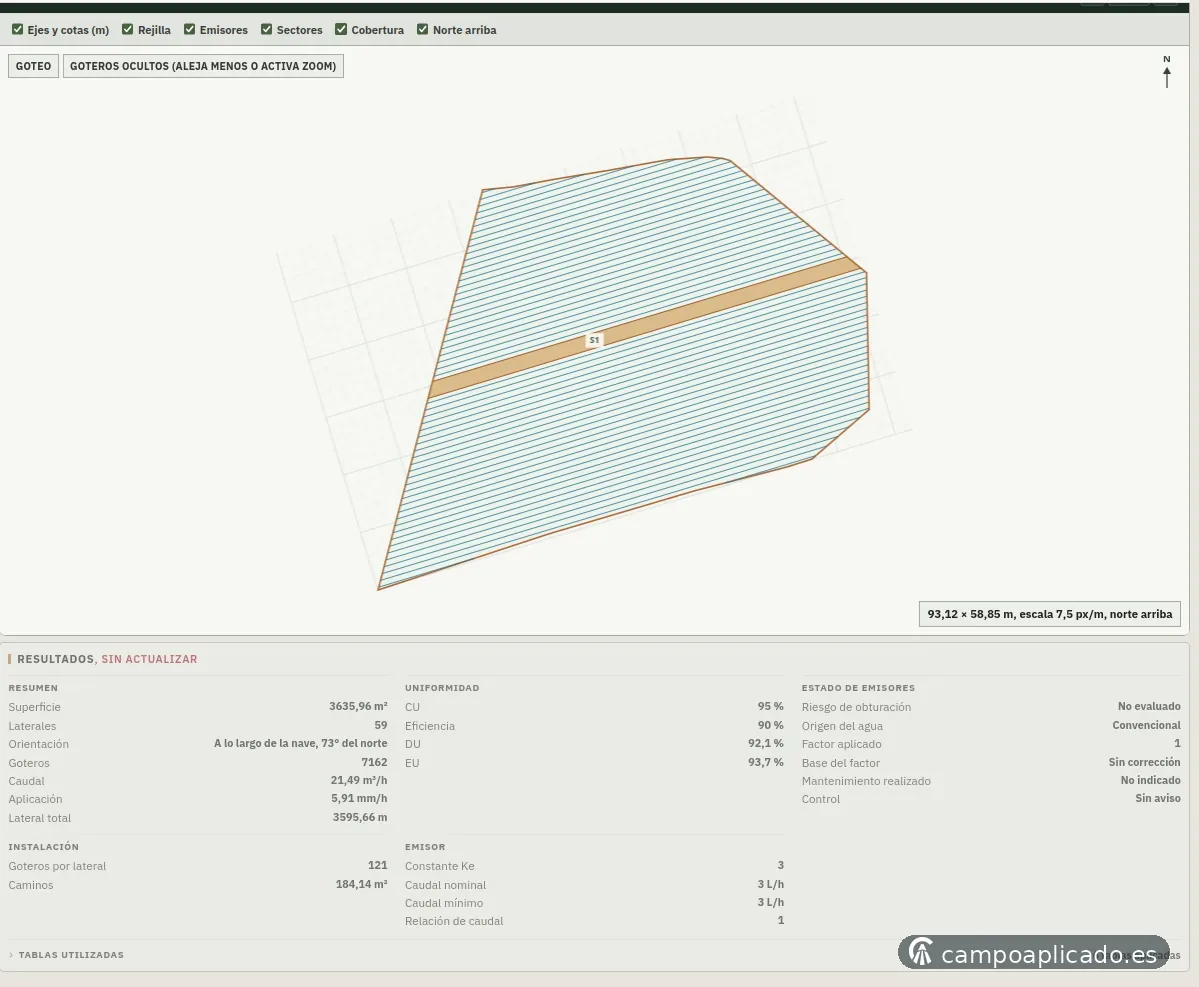Click the Orientación result row
The width and height of the screenshot is (1199, 987).
[198, 744]
